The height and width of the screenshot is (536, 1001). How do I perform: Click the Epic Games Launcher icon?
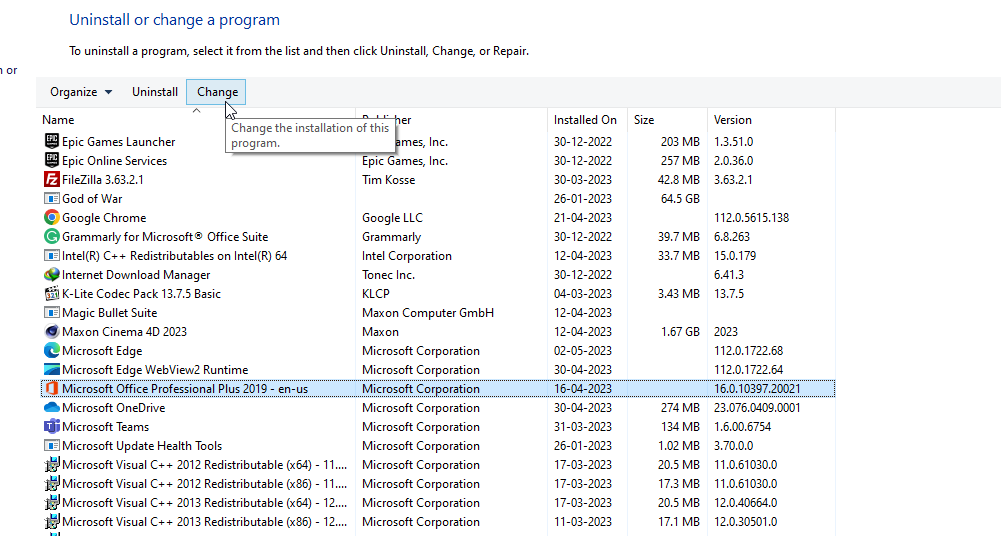[x=52, y=141]
